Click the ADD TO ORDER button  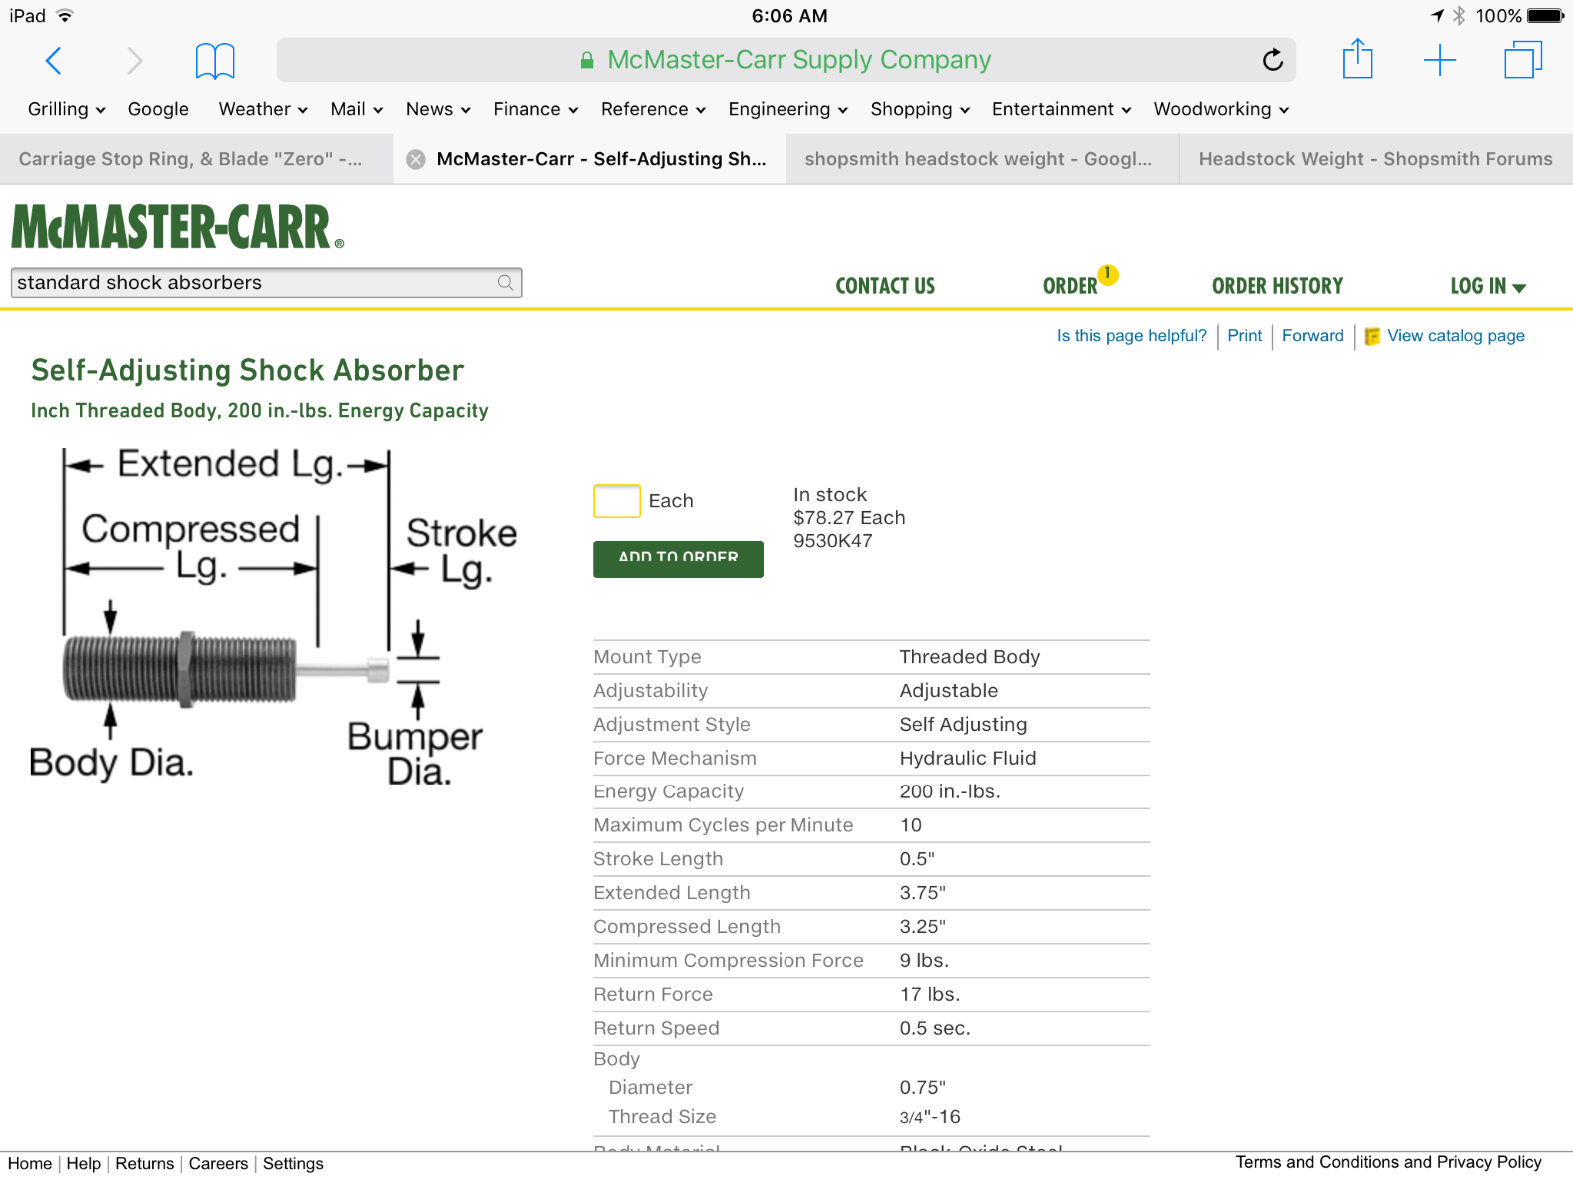(678, 559)
